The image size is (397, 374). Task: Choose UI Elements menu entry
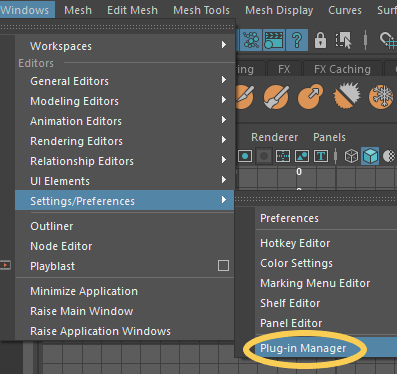click(x=125, y=181)
